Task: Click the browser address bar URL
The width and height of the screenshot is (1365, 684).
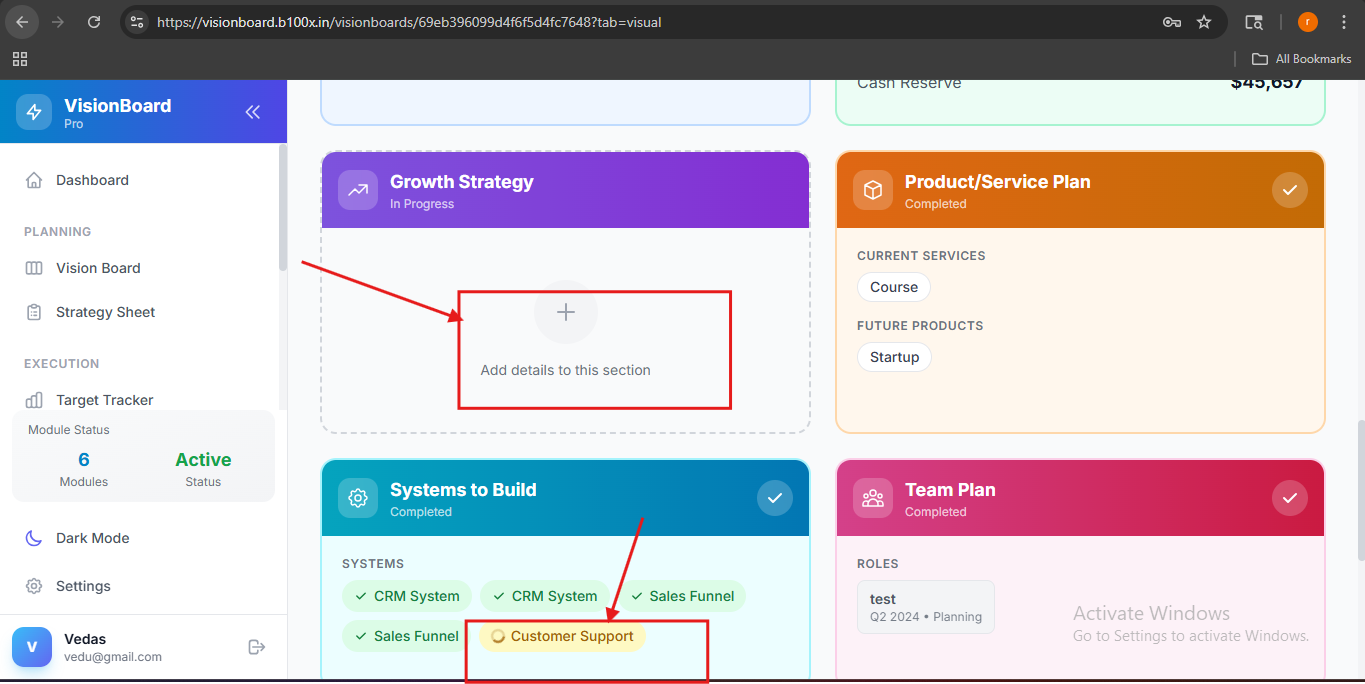Action: 409,22
